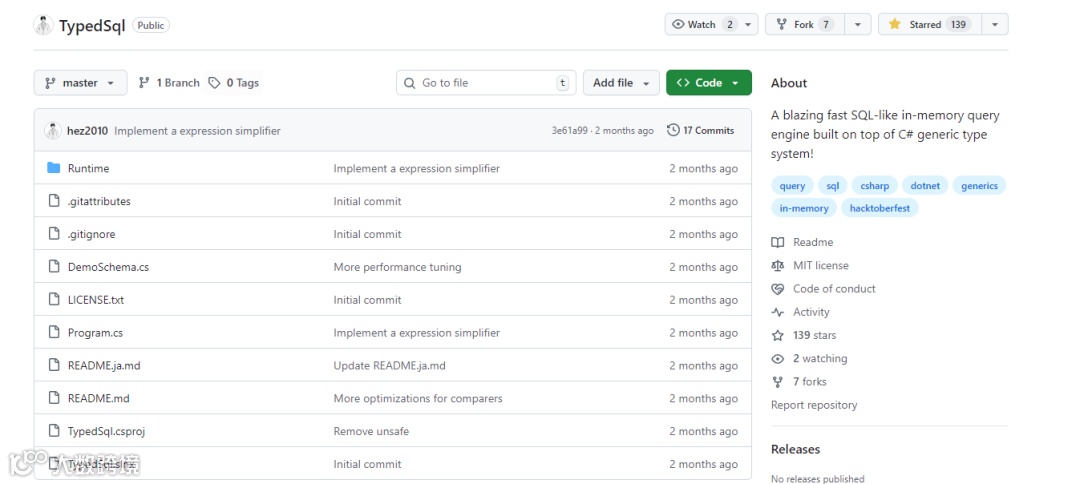Expand the Add file dropdown
This screenshot has width=1080, height=484.
click(621, 83)
